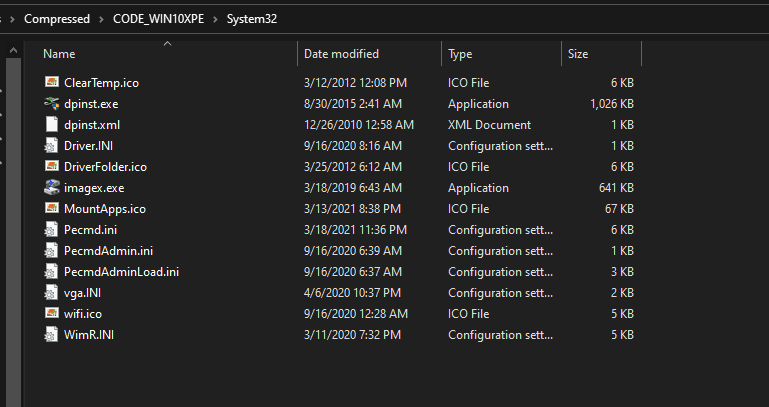Select the dpinst.exe application icon
The width and height of the screenshot is (769, 407).
coord(52,104)
